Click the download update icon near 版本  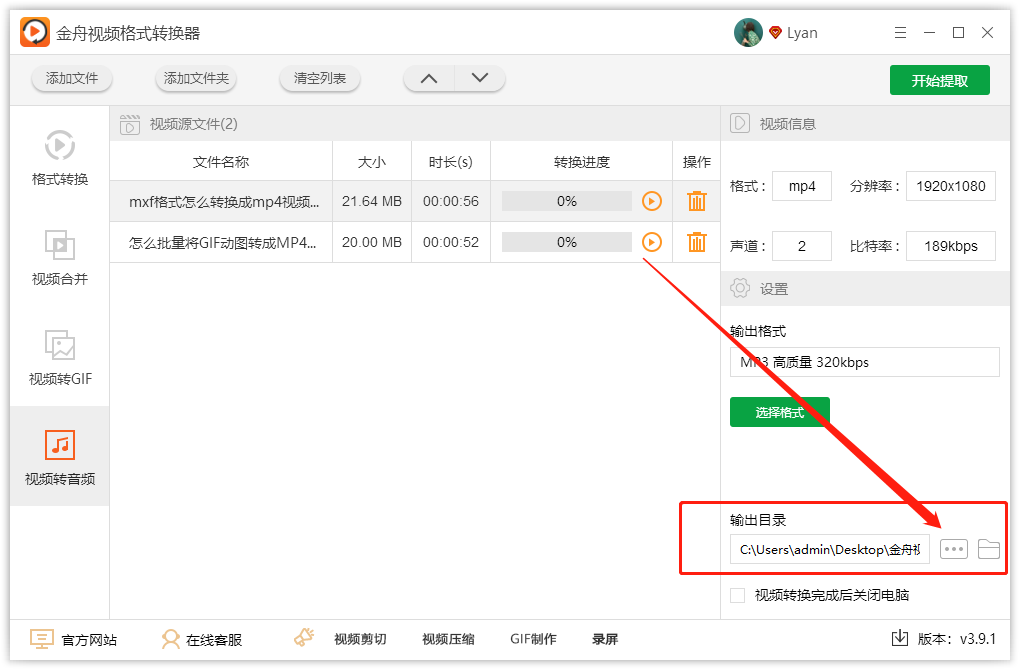tap(900, 638)
